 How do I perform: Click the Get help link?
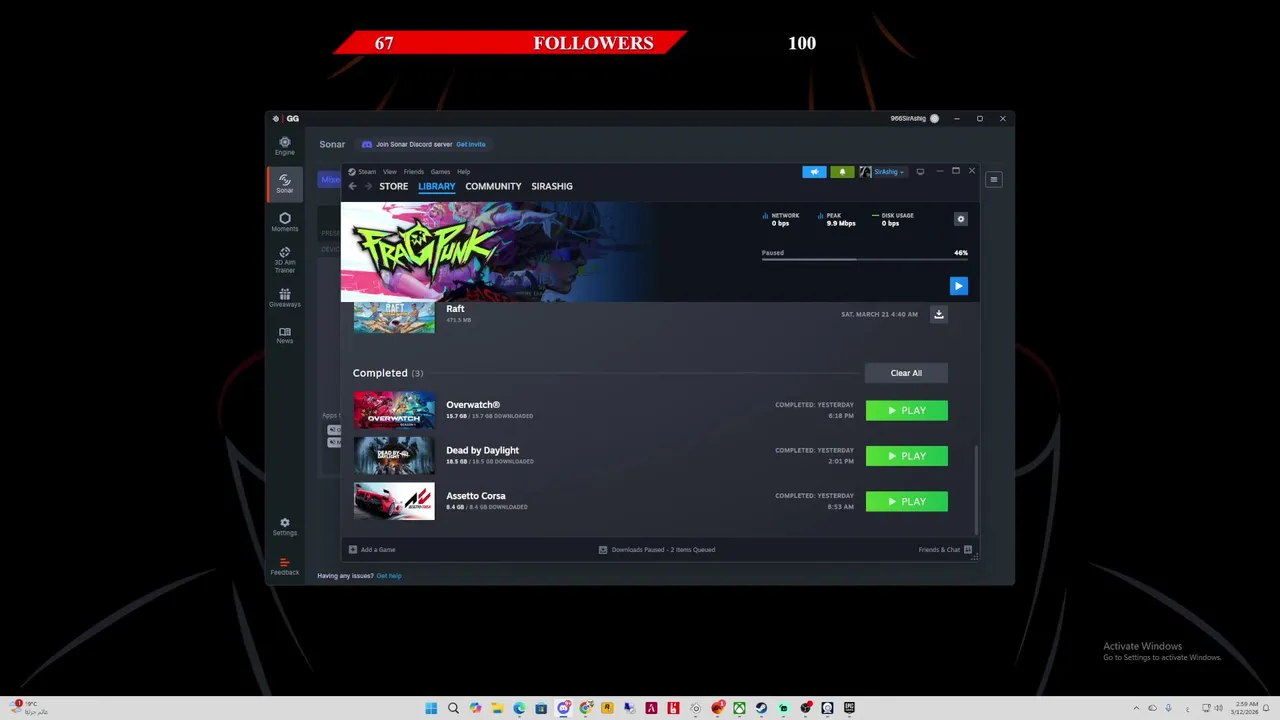(389, 576)
